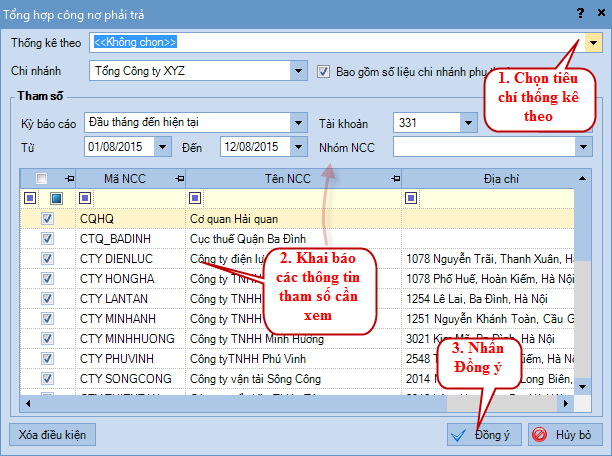Toggle 'Bao gồm số liệu chi nhánh' checkbox
Image resolution: width=612 pixels, height=456 pixels.
324,72
